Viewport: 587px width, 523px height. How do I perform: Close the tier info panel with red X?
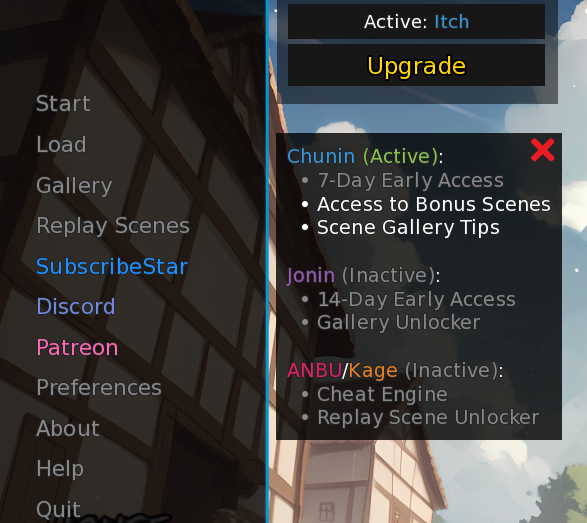(x=542, y=150)
